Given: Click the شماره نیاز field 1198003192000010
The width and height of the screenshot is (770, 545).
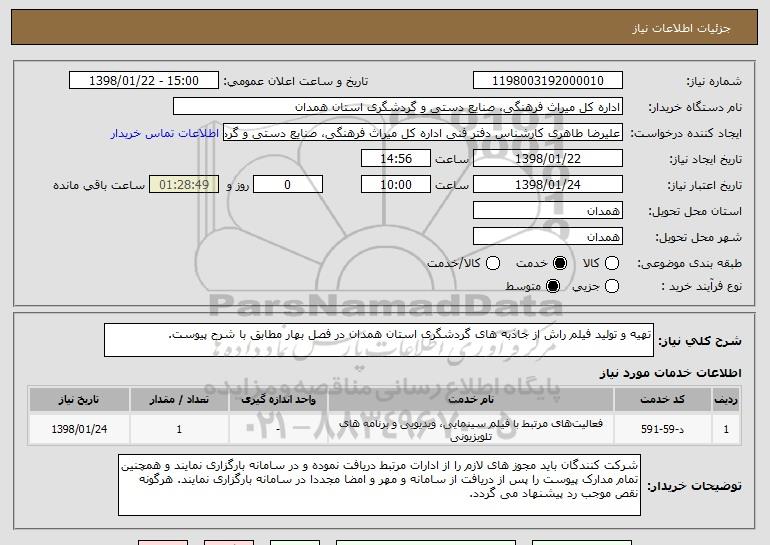Looking at the screenshot, I should (548, 81).
